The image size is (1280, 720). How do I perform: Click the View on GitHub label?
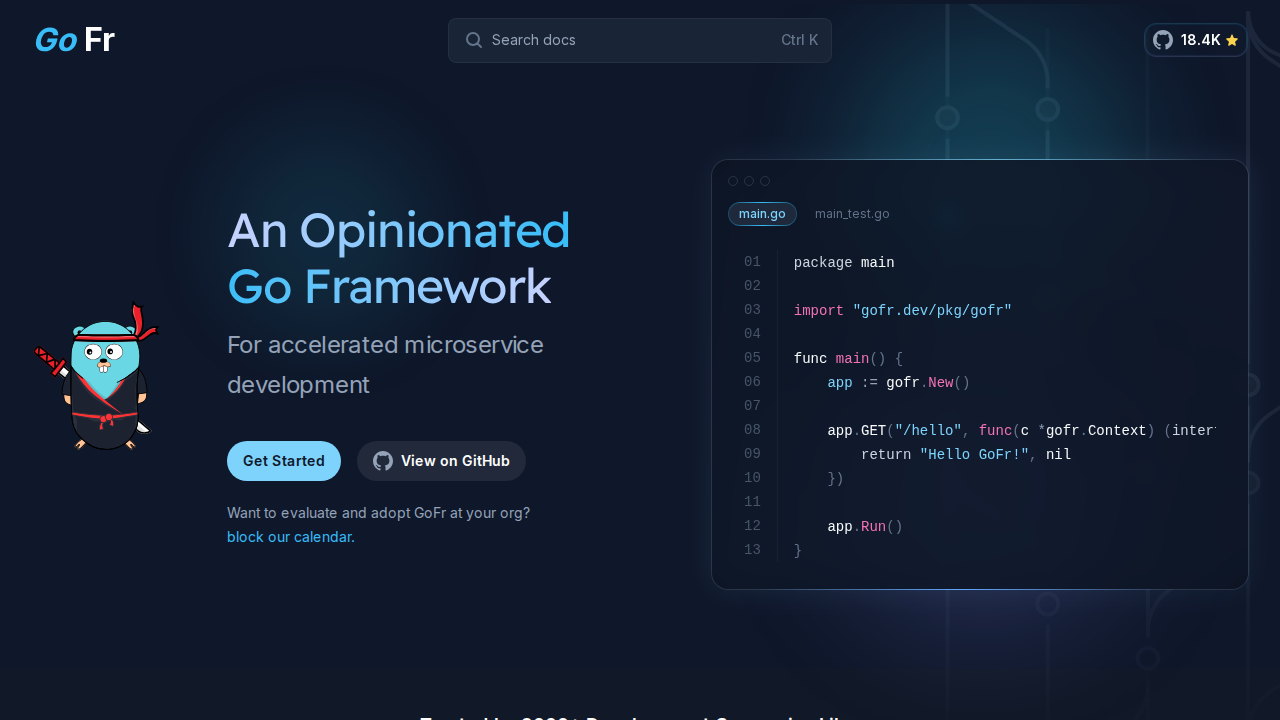(x=455, y=461)
